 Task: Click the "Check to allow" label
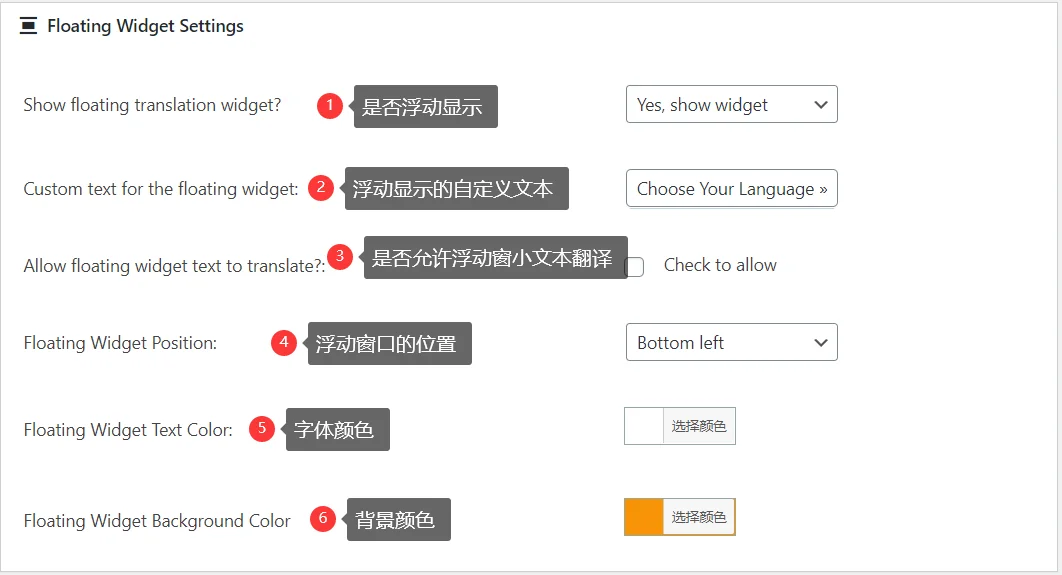[x=720, y=265]
